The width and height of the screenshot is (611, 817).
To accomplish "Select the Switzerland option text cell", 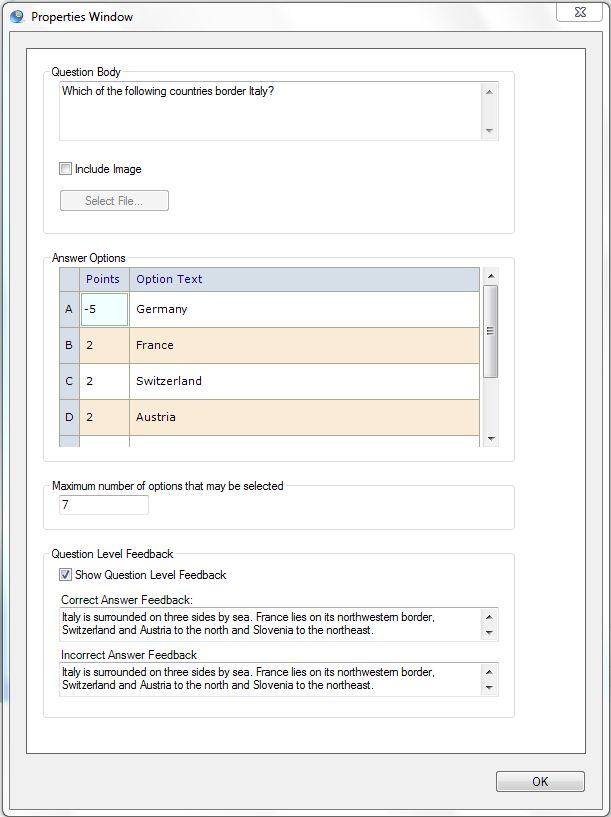I will (304, 381).
